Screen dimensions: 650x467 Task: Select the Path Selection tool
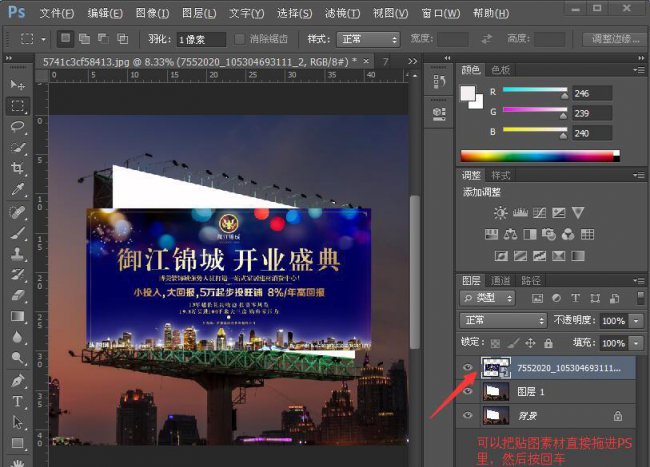pos(17,422)
